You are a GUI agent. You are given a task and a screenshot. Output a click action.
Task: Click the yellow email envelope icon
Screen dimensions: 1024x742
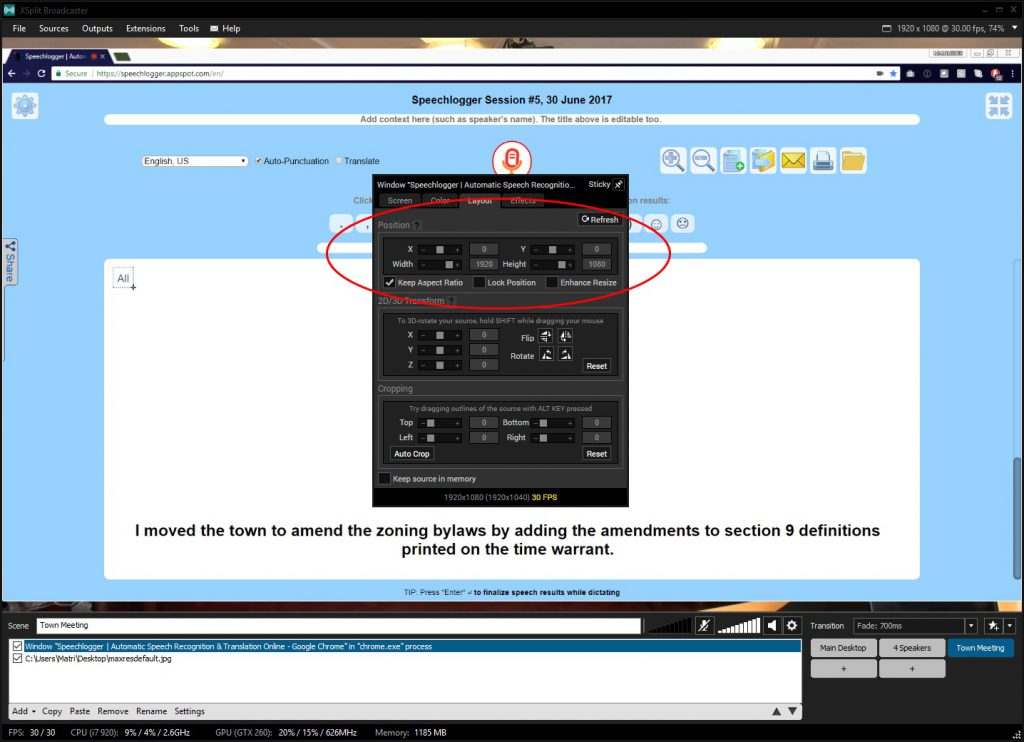pos(793,160)
